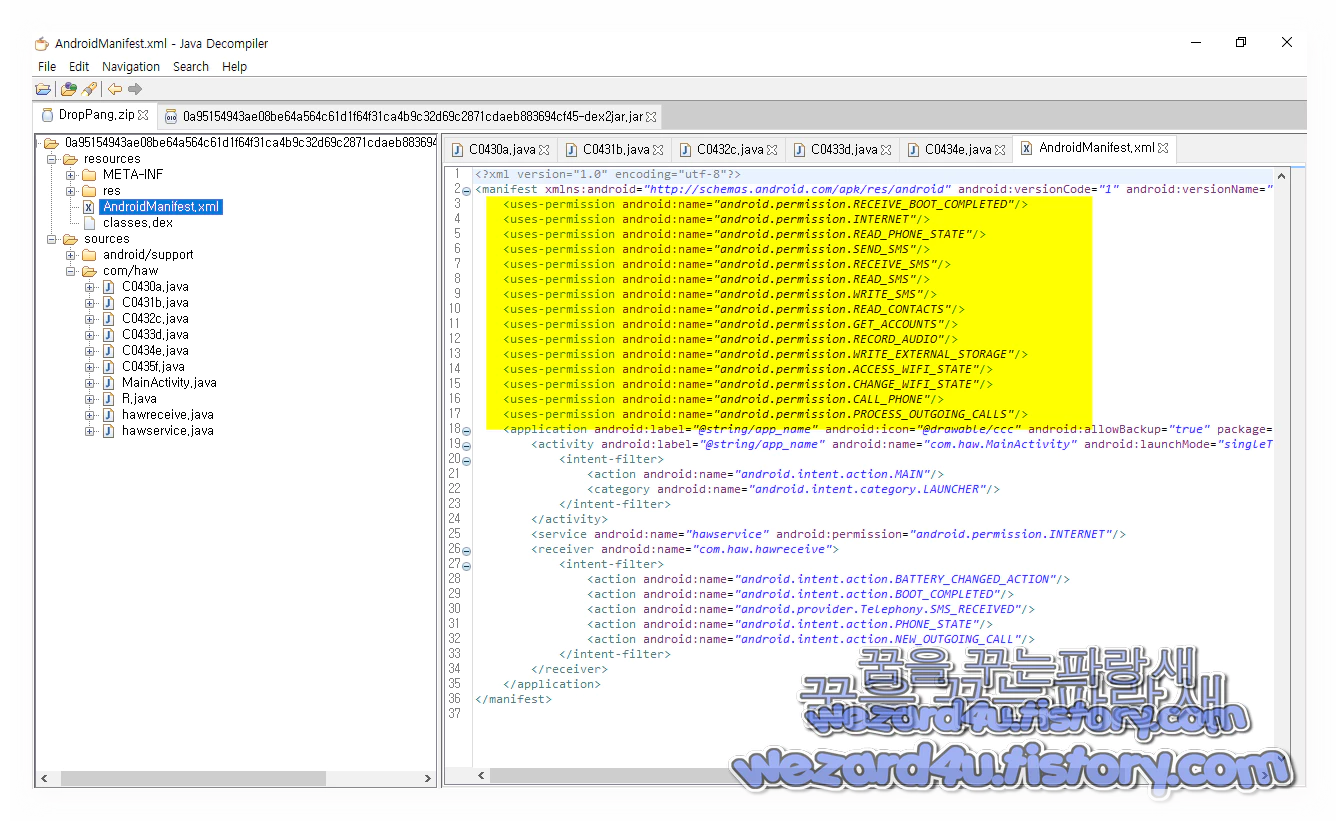Close the C0433d.java editor tab
This screenshot has height=821, width=1339.
[x=886, y=150]
